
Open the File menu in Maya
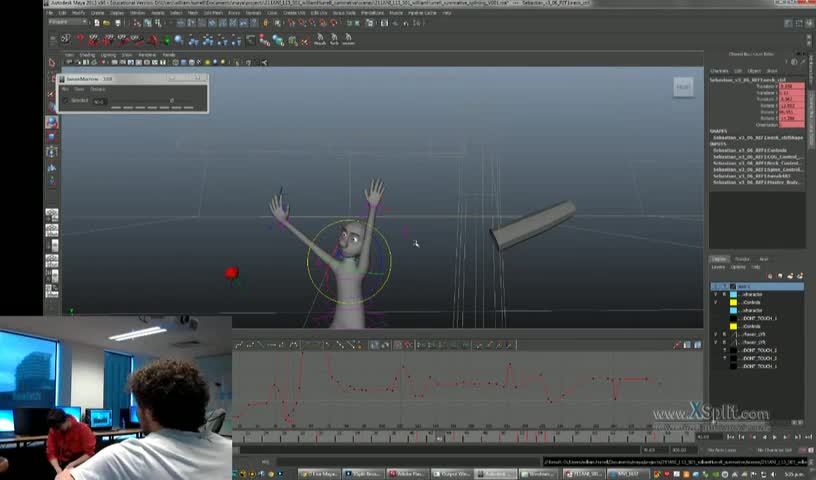(50, 13)
